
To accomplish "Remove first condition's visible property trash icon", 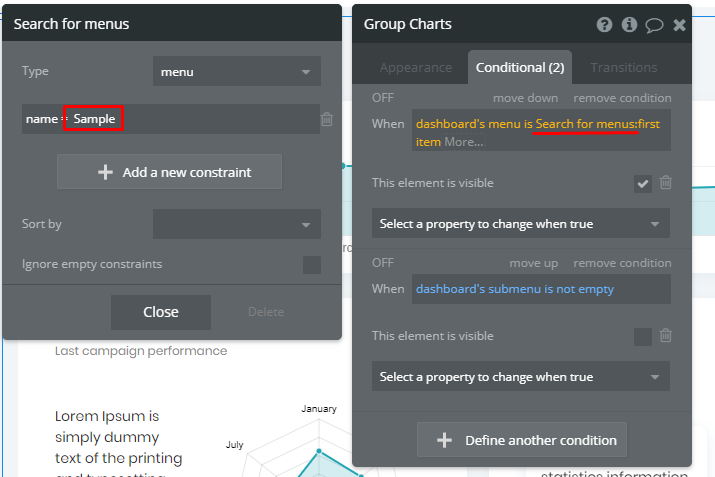I will (x=666, y=182).
